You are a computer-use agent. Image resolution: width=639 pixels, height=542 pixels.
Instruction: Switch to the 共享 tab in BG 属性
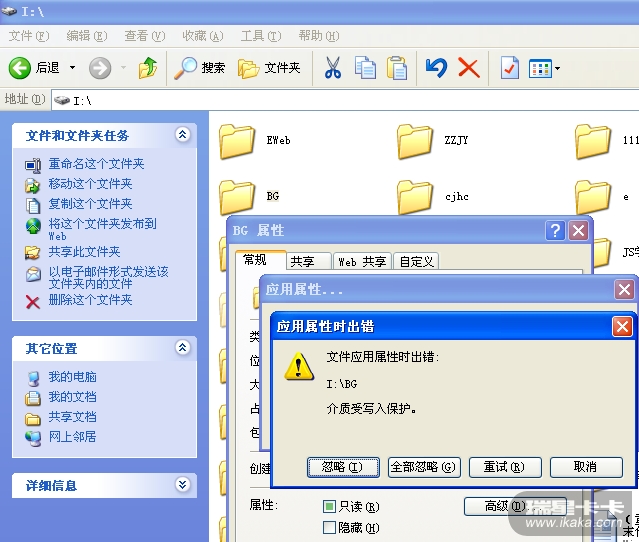point(308,261)
